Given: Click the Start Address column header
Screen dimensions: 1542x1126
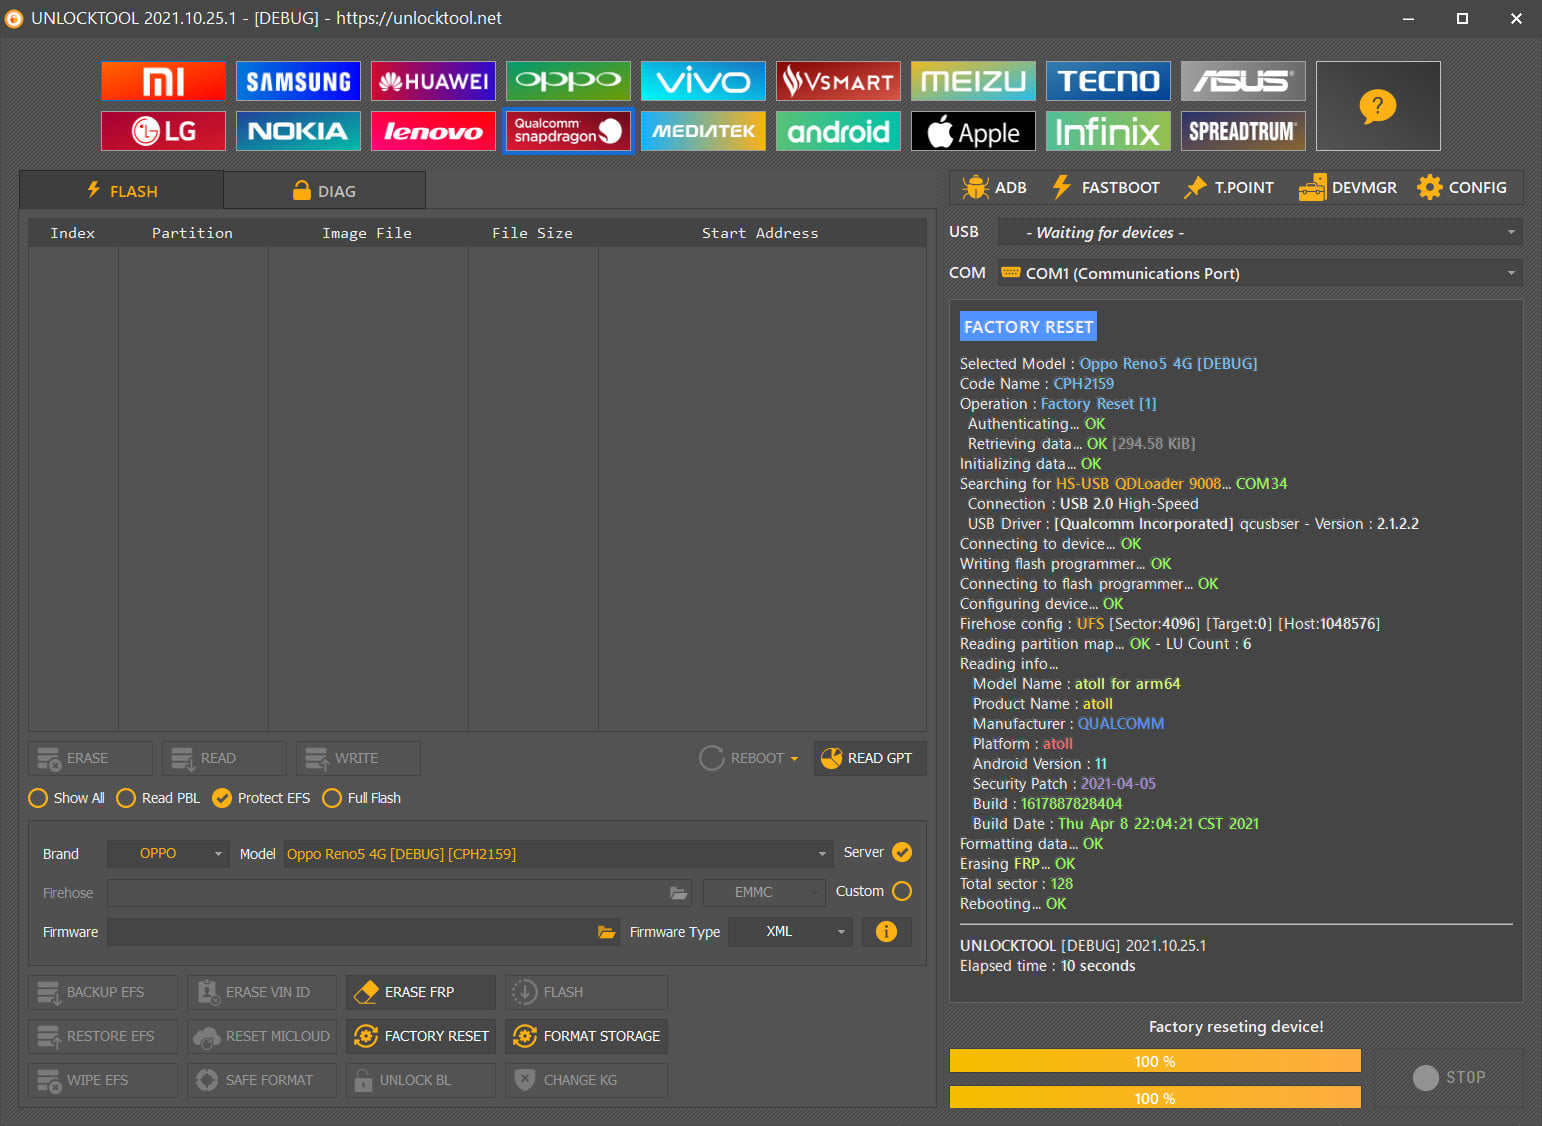Looking at the screenshot, I should point(760,233).
